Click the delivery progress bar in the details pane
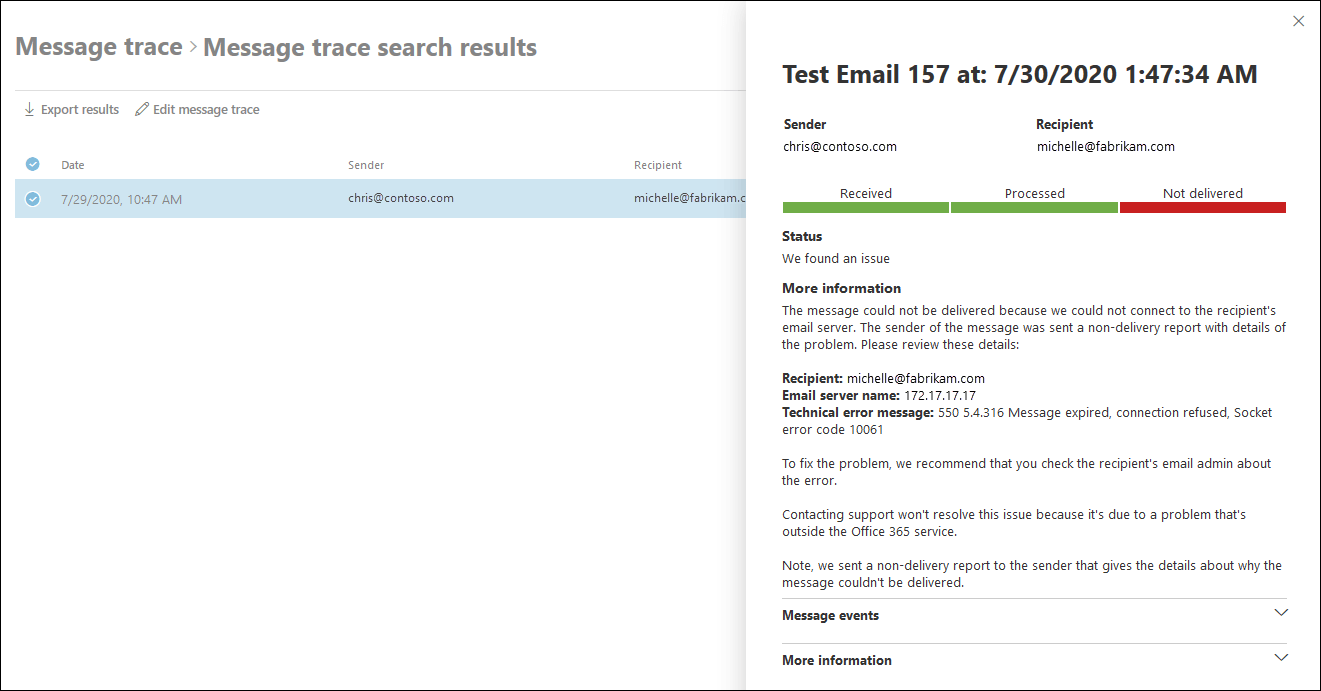The width and height of the screenshot is (1321, 691). 1034,207
